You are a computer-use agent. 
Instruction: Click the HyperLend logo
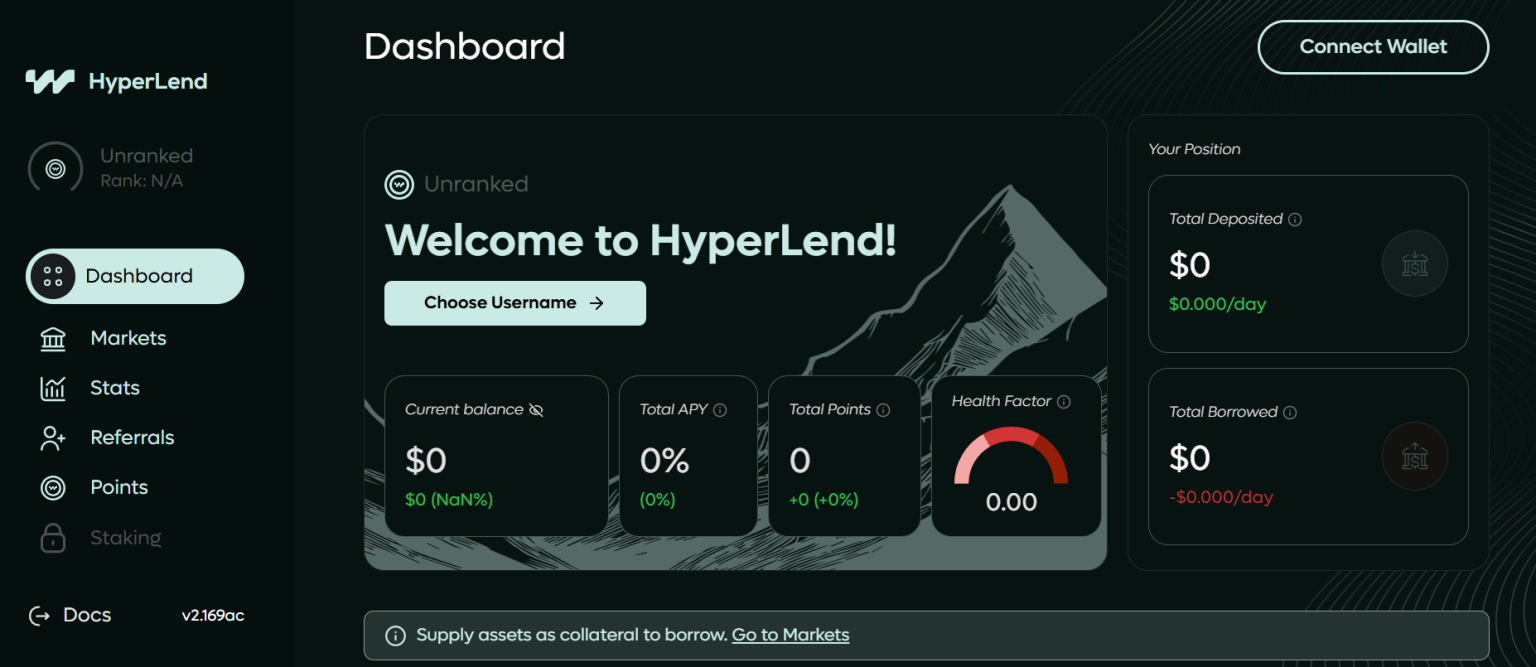[x=116, y=81]
